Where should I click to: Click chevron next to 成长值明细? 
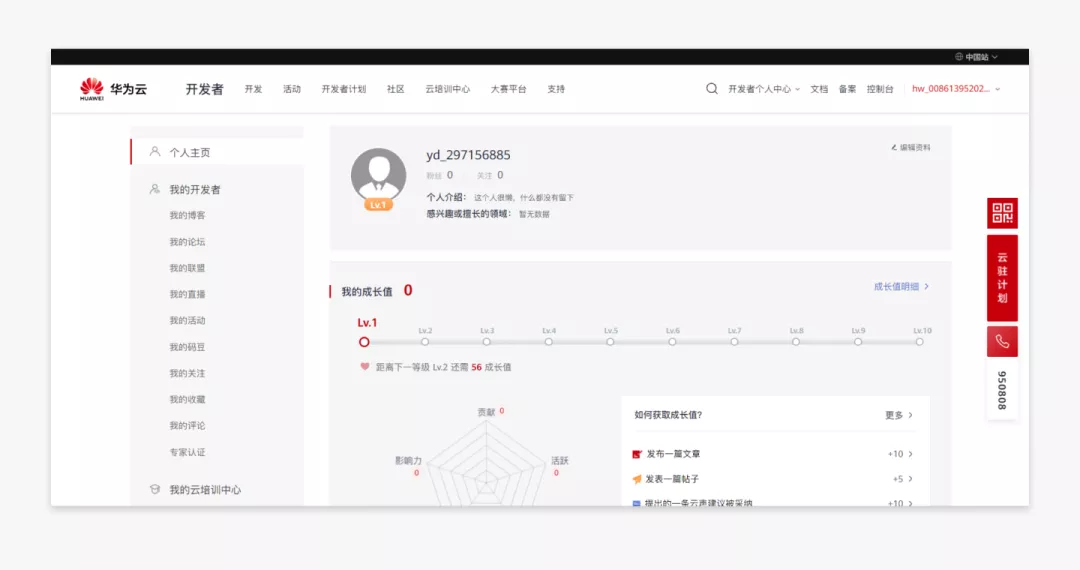[926, 286]
